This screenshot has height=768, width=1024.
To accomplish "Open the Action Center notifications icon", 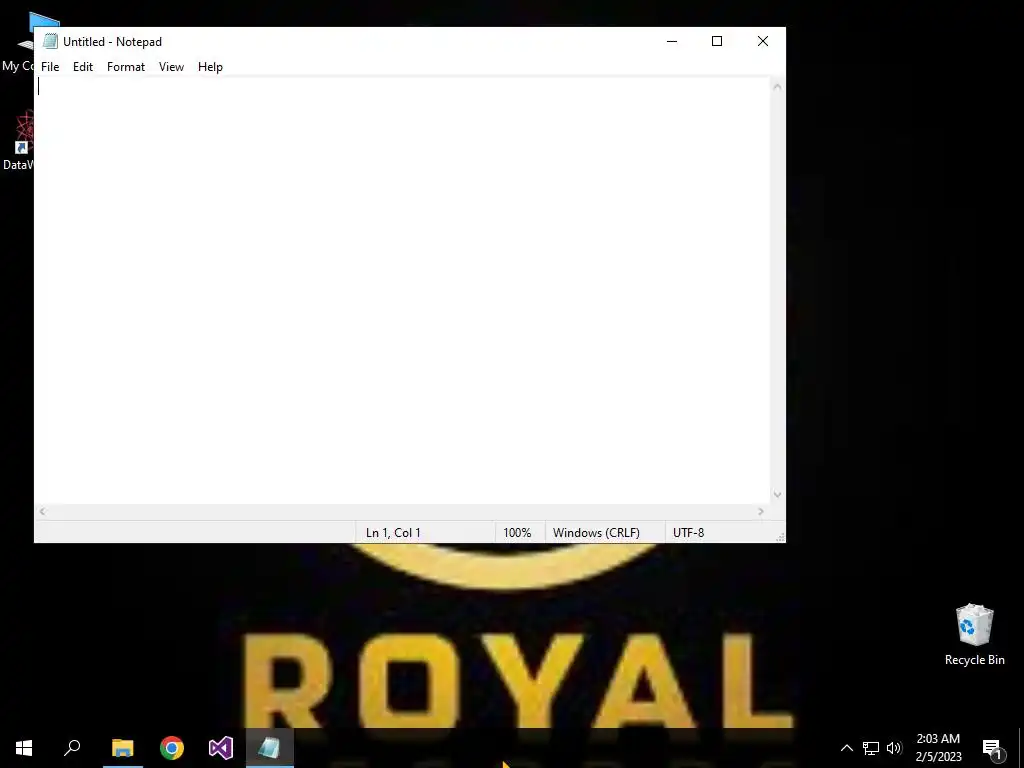I will tap(993, 748).
